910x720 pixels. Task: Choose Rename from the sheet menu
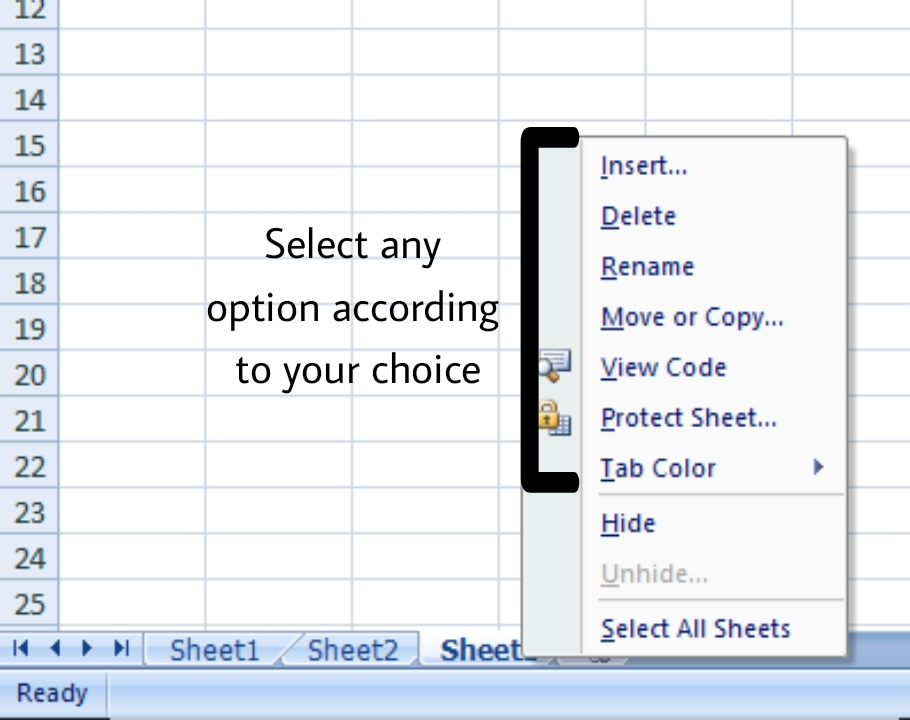point(647,267)
